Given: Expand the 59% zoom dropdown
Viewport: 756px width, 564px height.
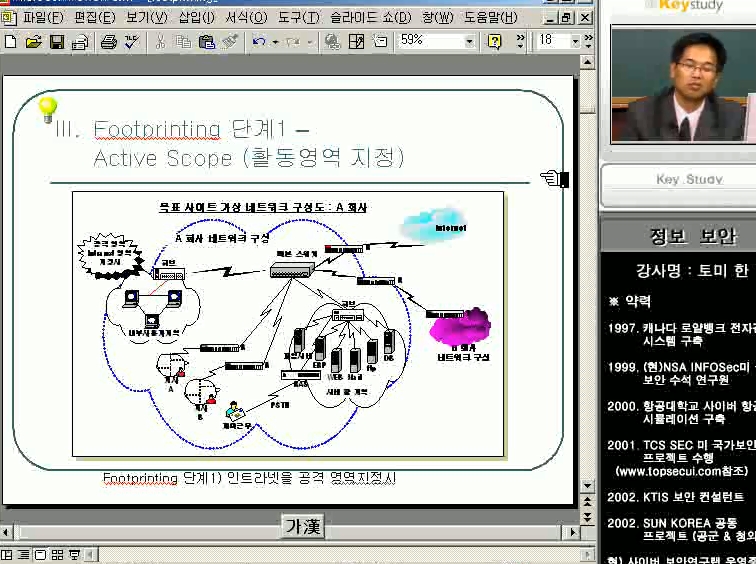Looking at the screenshot, I should [469, 42].
